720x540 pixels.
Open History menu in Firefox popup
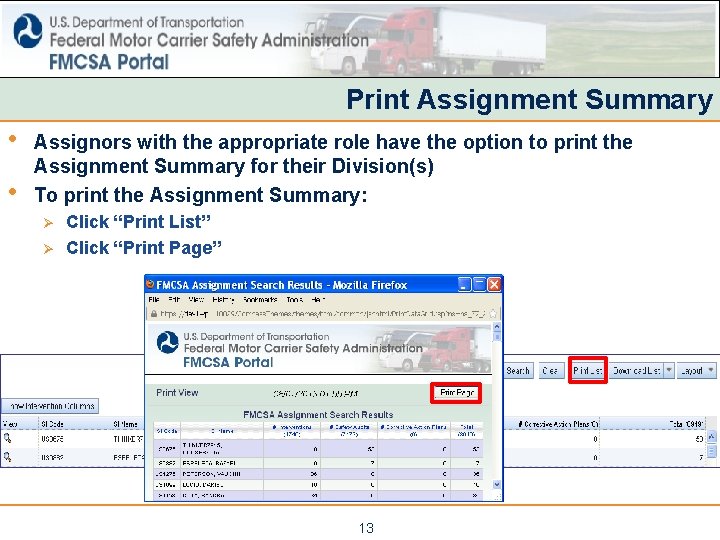[223, 299]
